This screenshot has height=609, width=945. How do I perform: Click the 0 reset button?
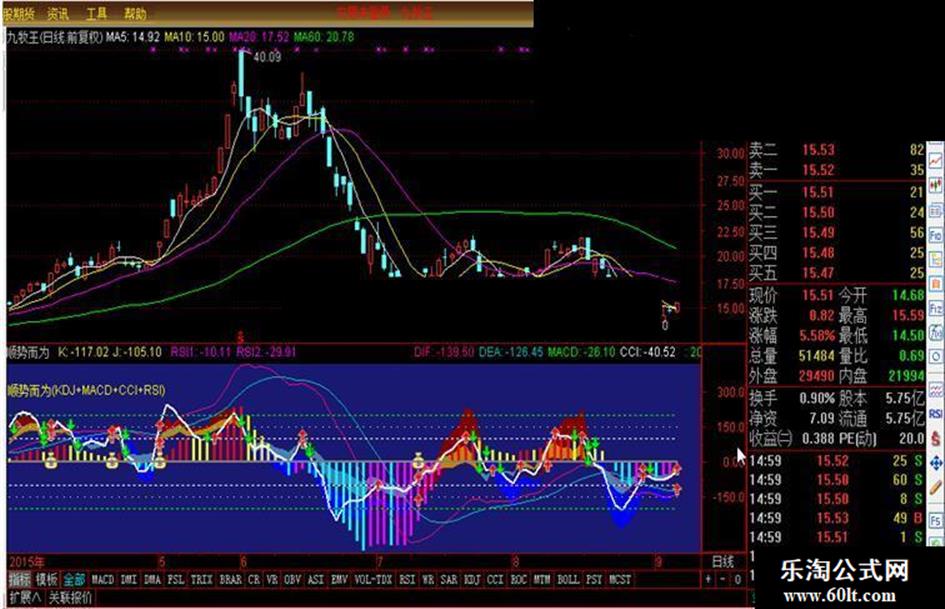pyautogui.click(x=738, y=579)
